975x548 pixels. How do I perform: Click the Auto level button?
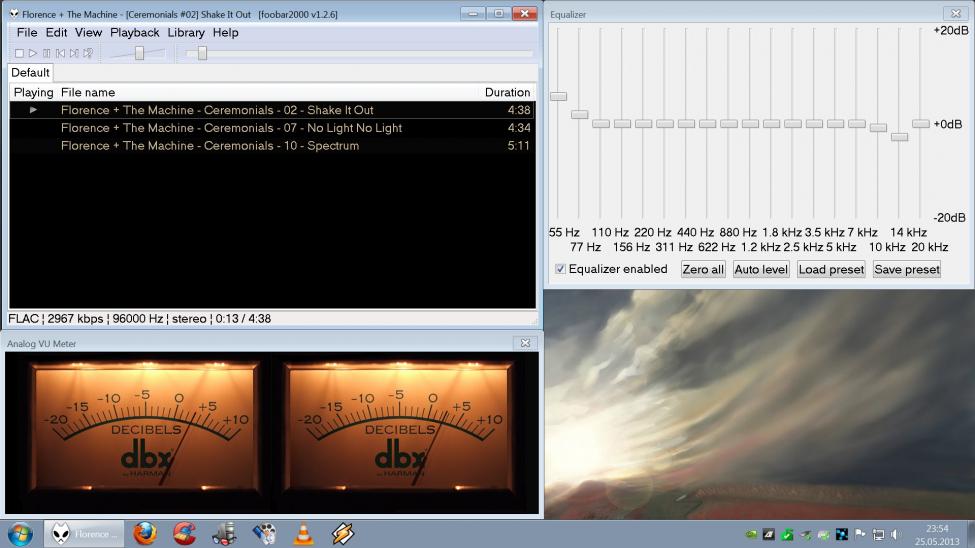pyautogui.click(x=761, y=269)
